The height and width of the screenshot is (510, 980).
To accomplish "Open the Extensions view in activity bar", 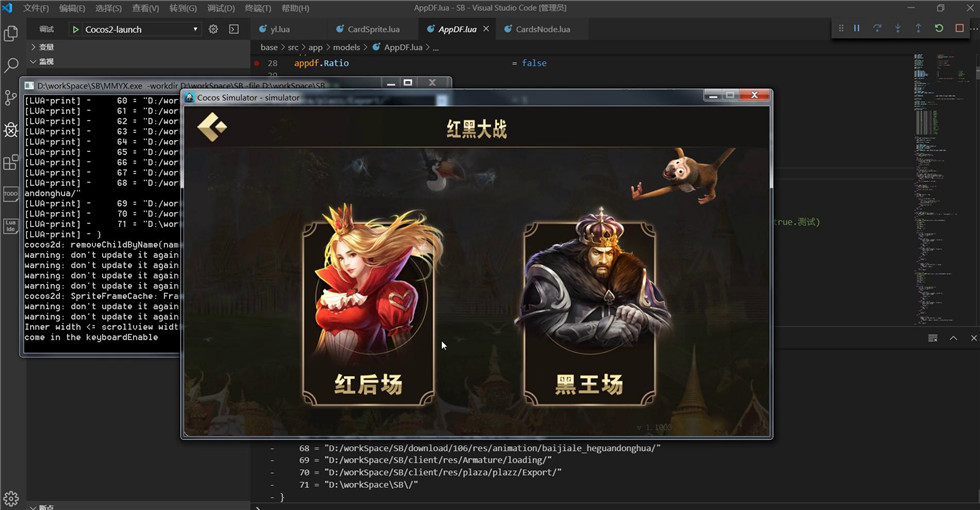I will pos(11,162).
